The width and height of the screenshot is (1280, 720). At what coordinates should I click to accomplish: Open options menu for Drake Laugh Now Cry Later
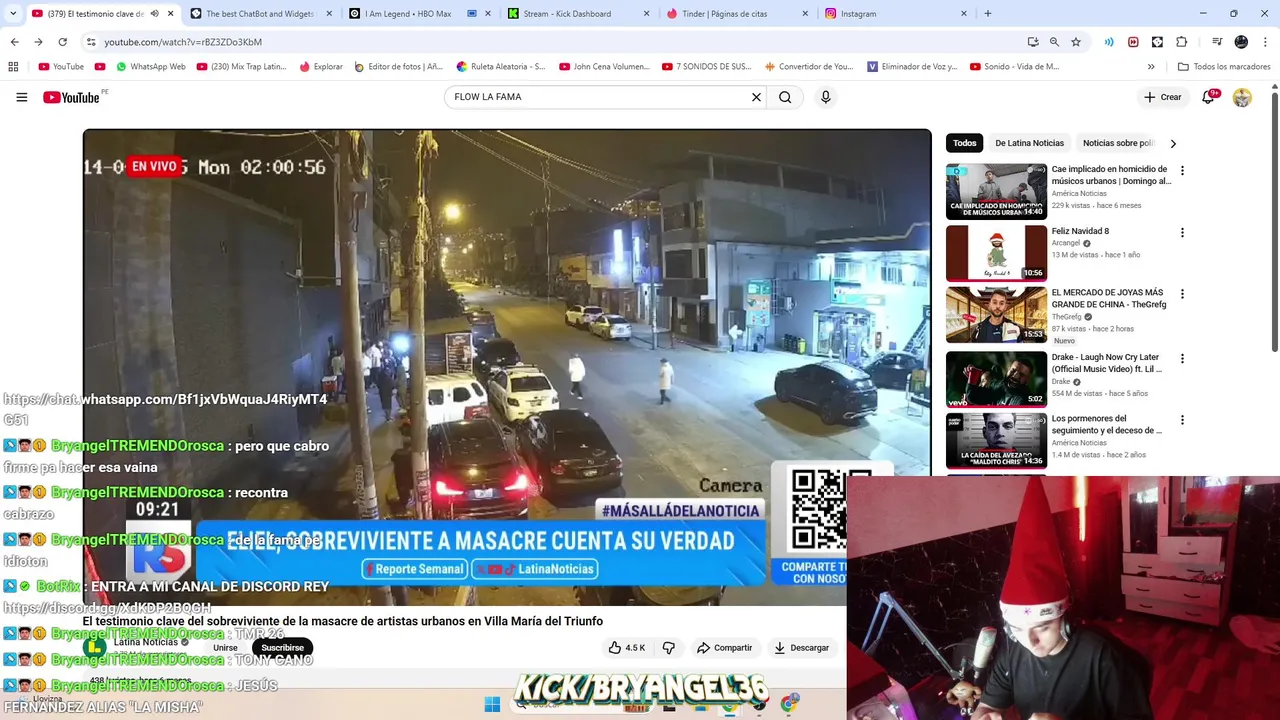(1182, 359)
